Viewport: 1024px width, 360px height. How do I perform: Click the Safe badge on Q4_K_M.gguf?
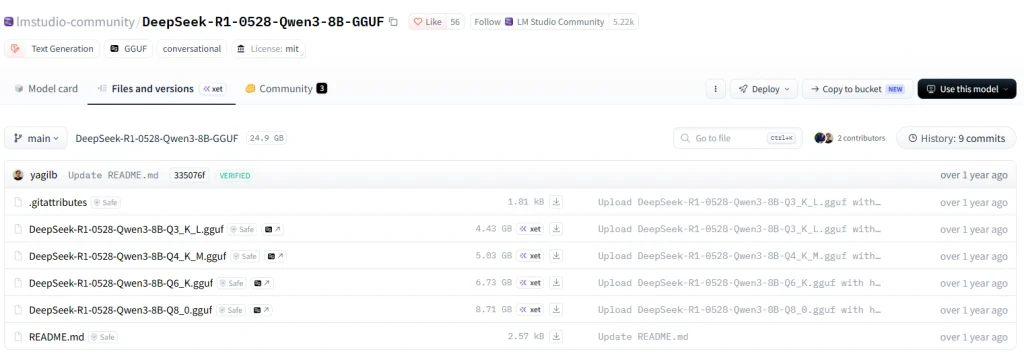coord(245,256)
